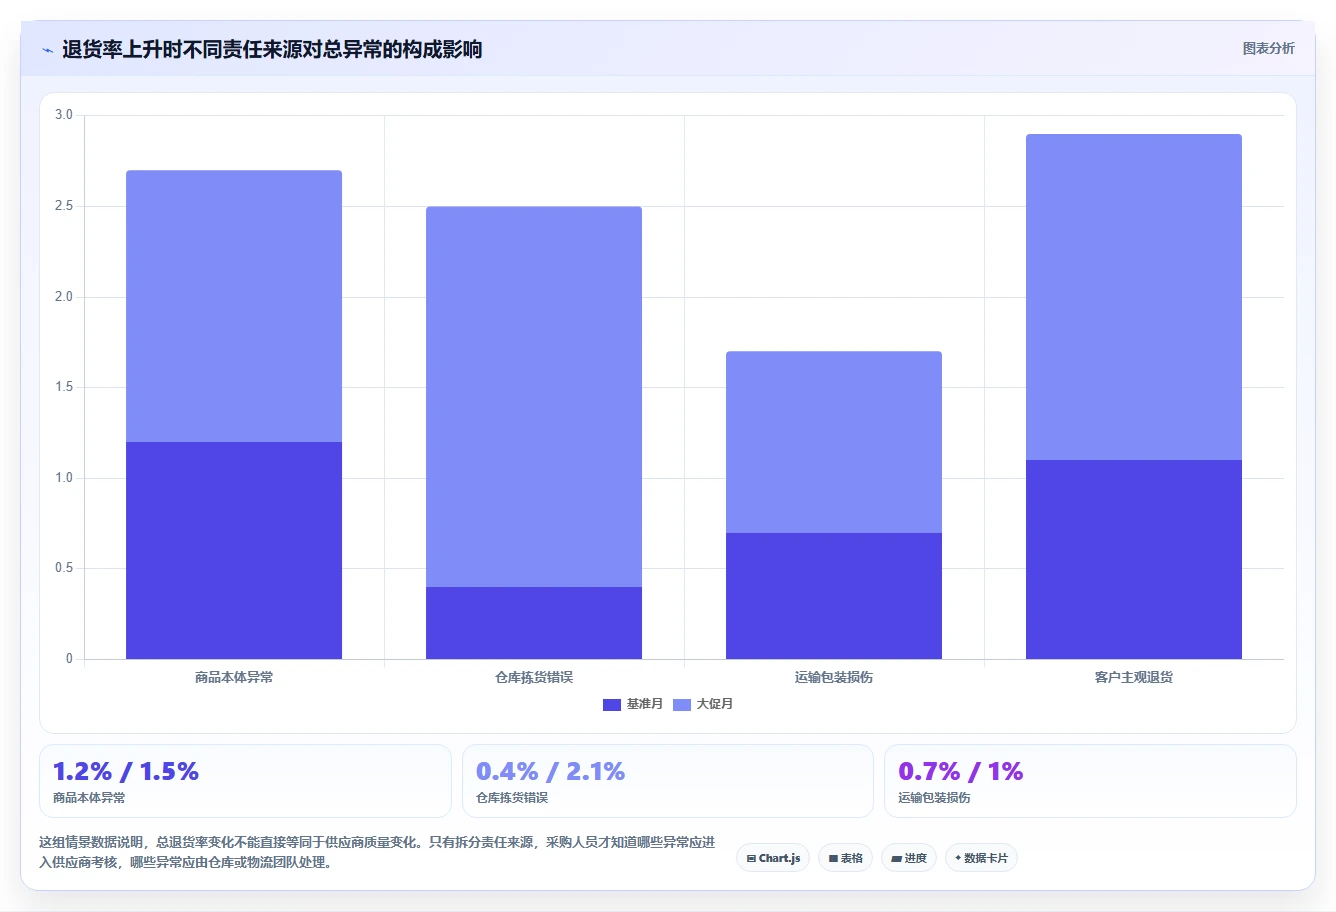Viewport: 1336px width, 912px height.
Task: Click the 仓库拣货错误 x-axis label
Action: pos(534,677)
